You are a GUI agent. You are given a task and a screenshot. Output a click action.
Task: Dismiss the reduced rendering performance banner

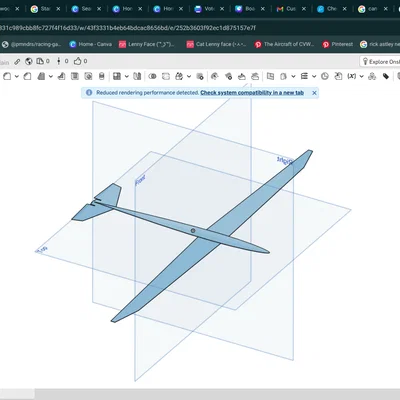coord(314,93)
